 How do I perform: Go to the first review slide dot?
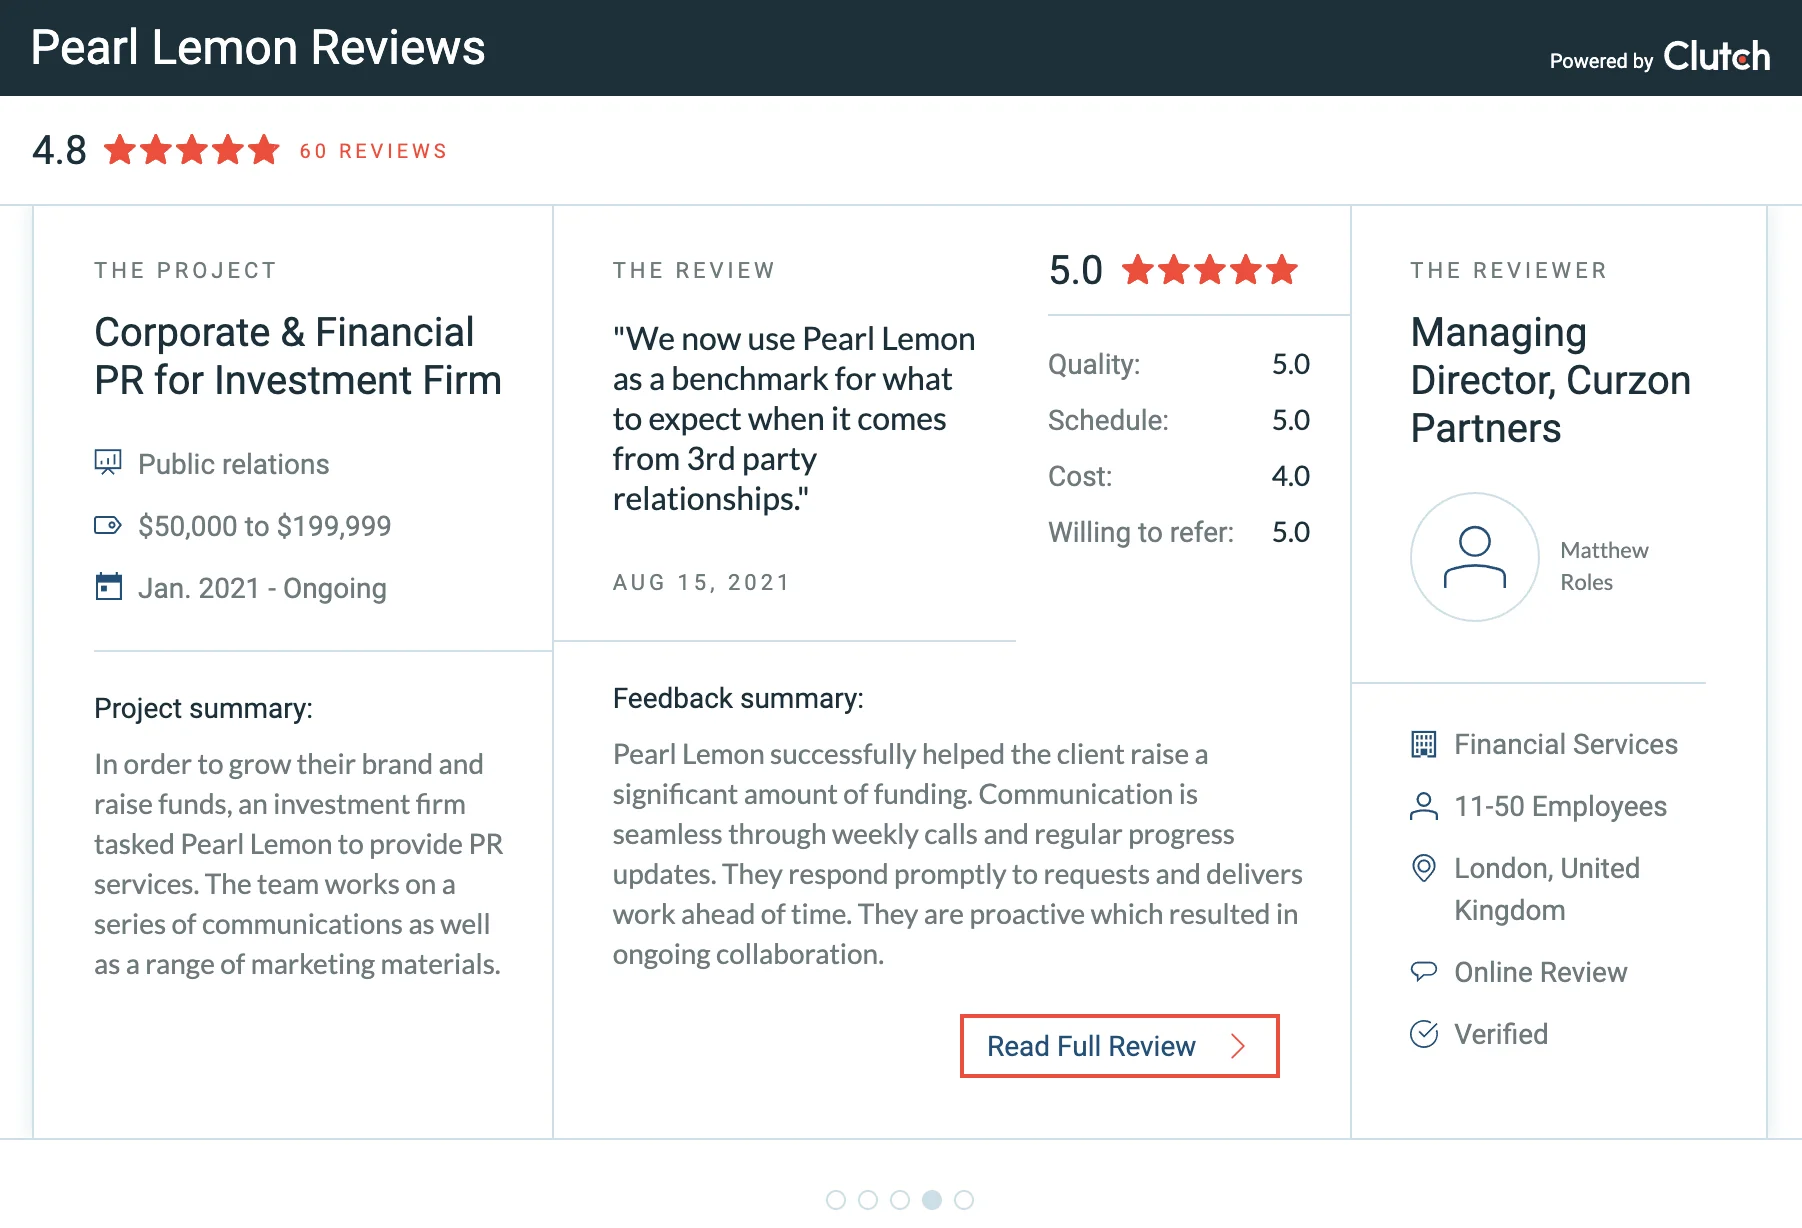coord(836,1200)
